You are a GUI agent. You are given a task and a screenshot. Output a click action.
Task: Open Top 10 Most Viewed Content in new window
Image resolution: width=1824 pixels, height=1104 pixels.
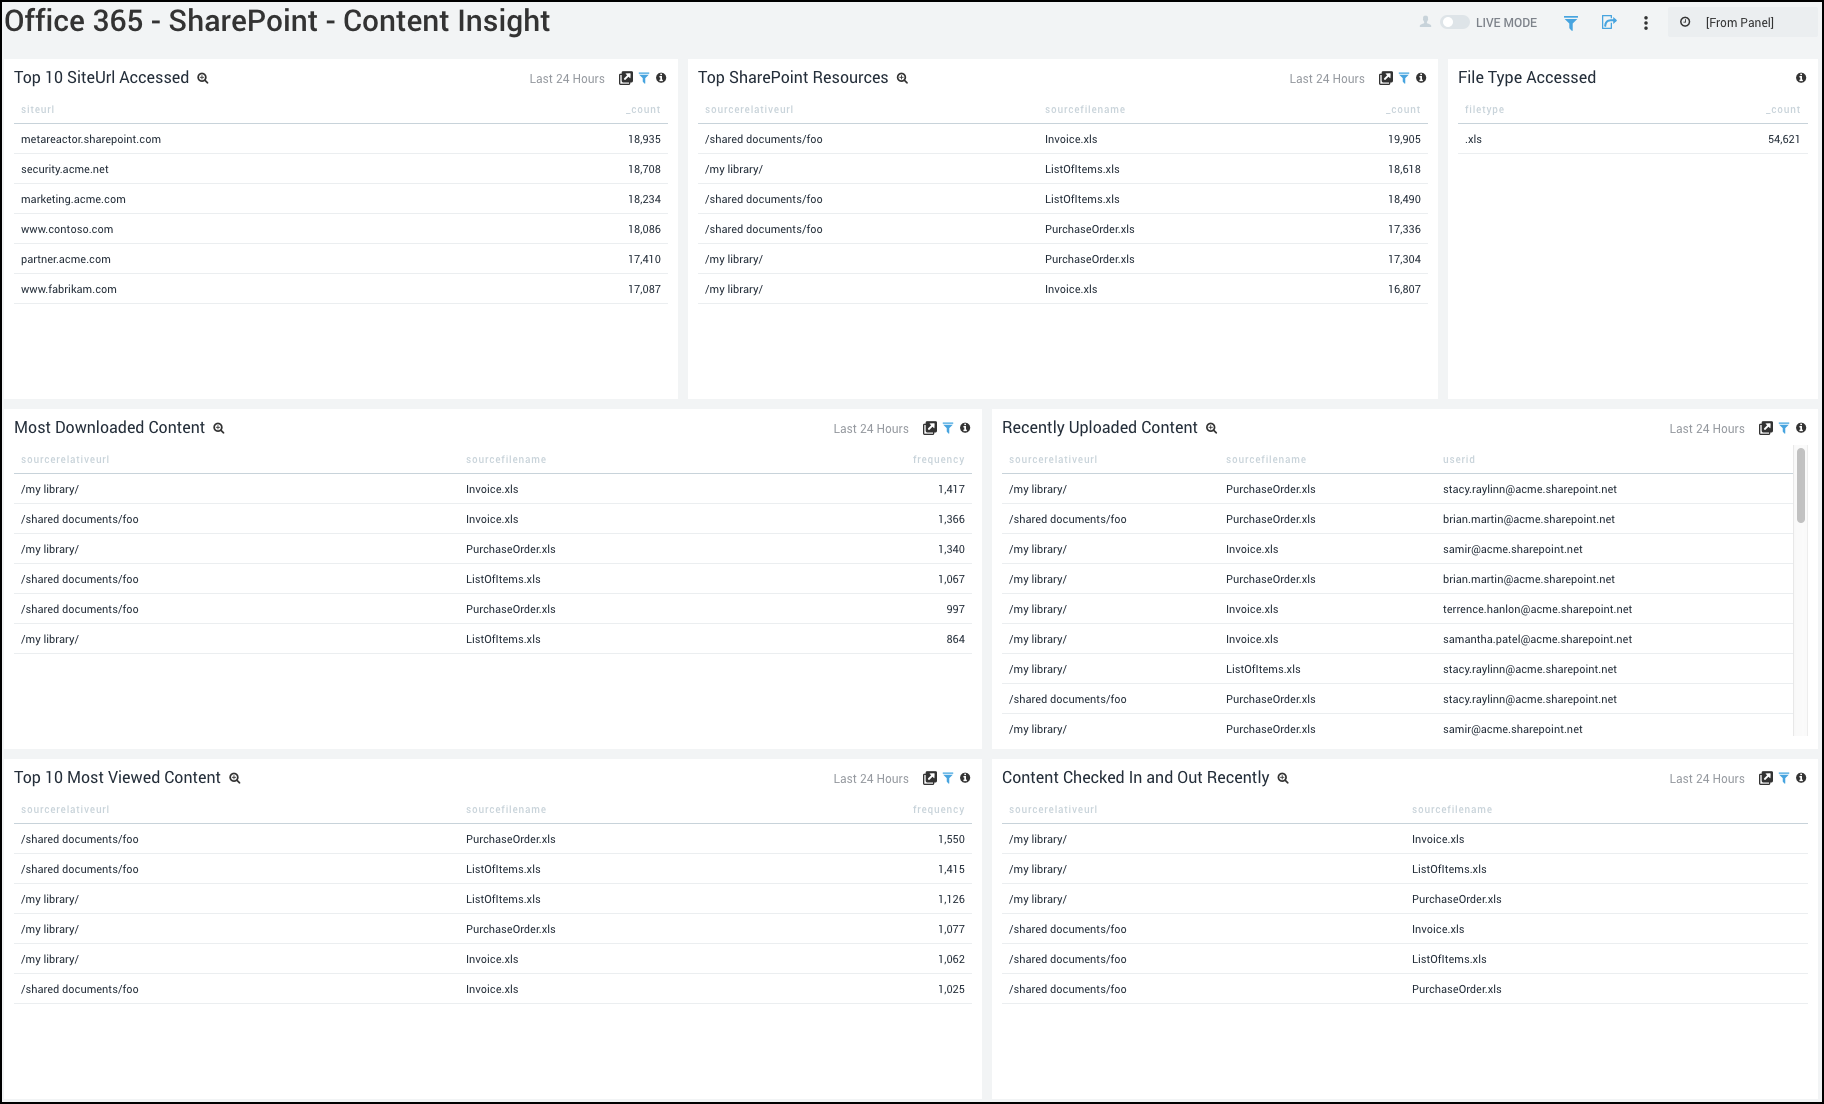930,777
